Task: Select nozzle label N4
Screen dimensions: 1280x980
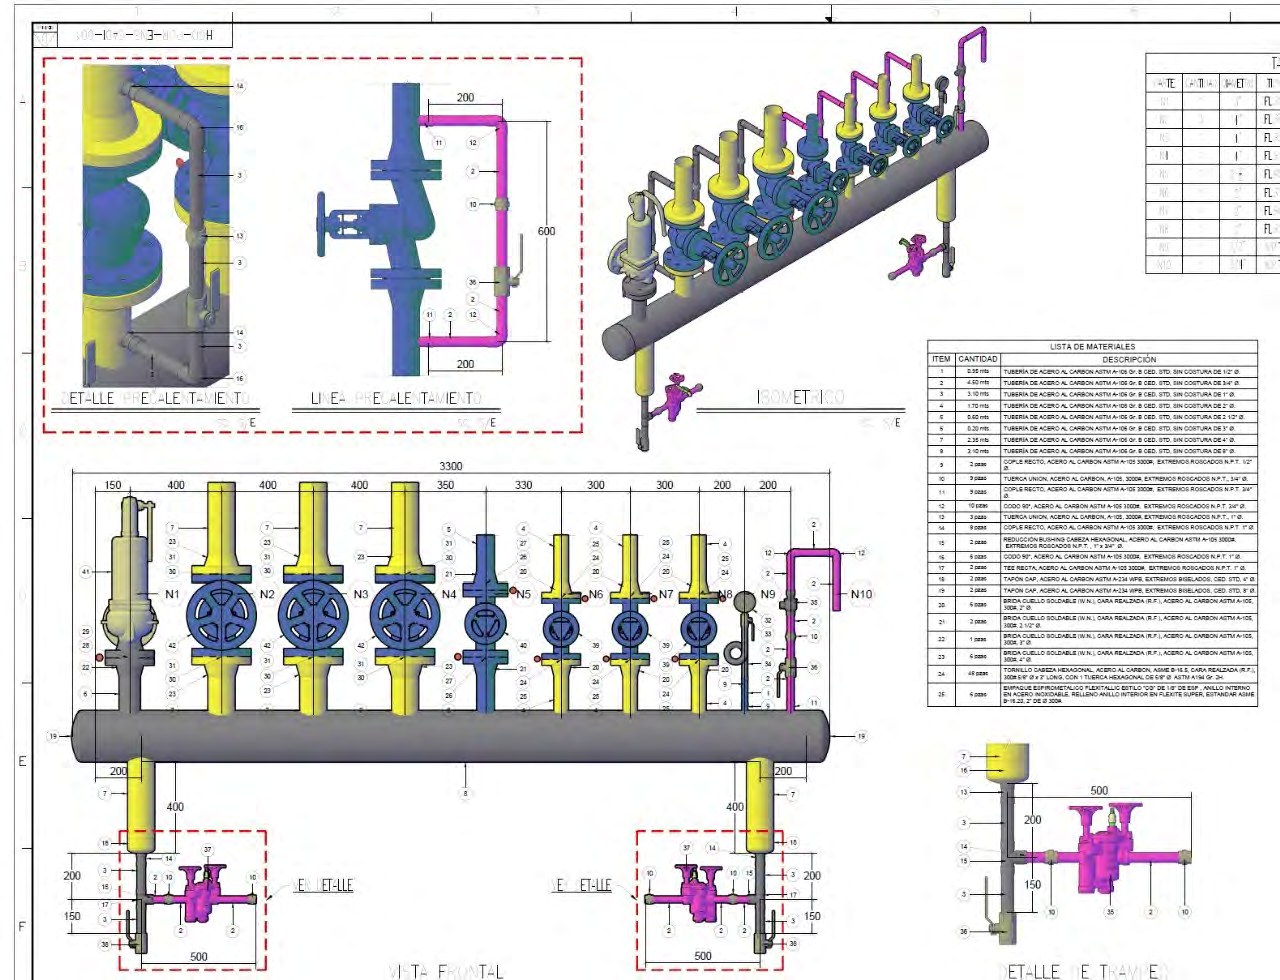Action: click(449, 594)
